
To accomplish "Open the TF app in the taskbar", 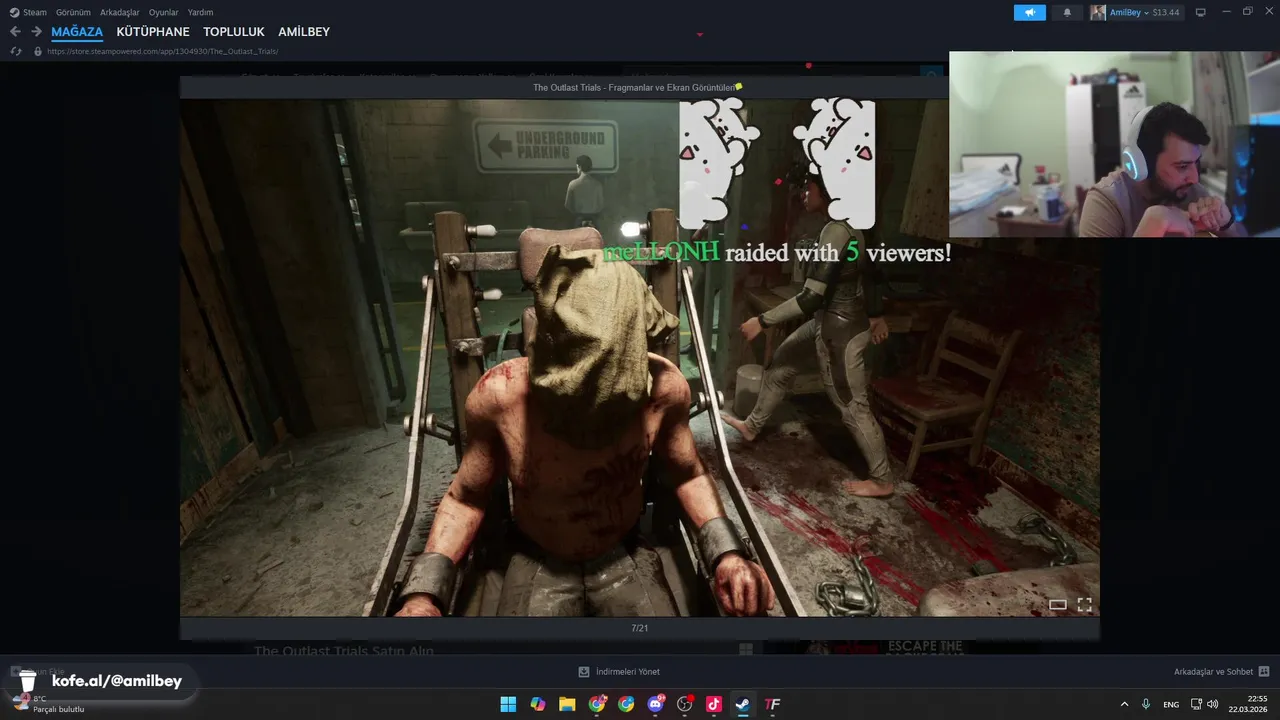I will [x=772, y=704].
